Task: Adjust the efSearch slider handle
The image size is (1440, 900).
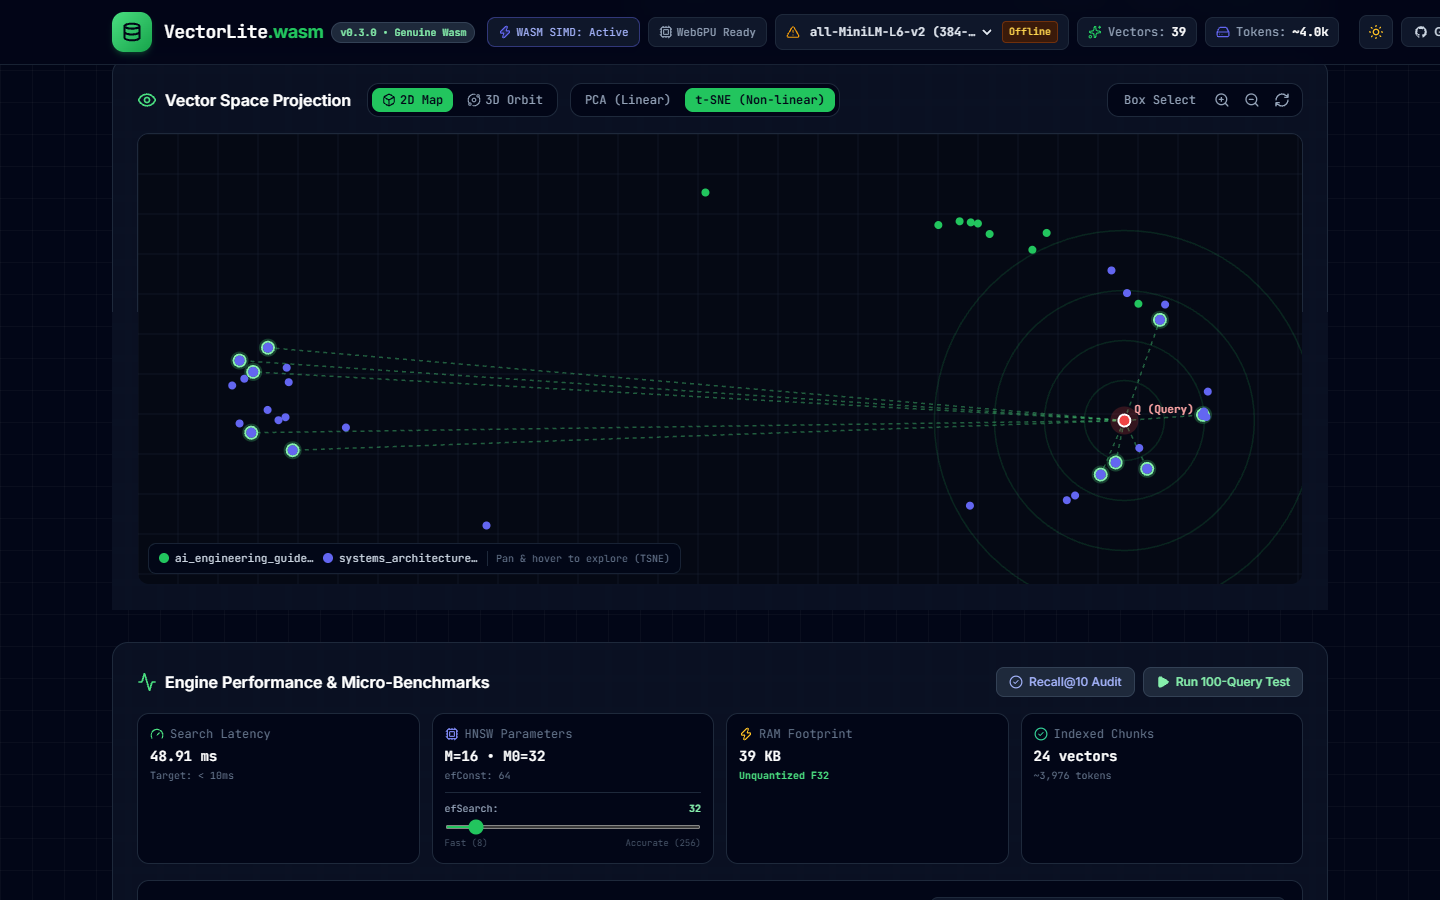Action: point(476,827)
